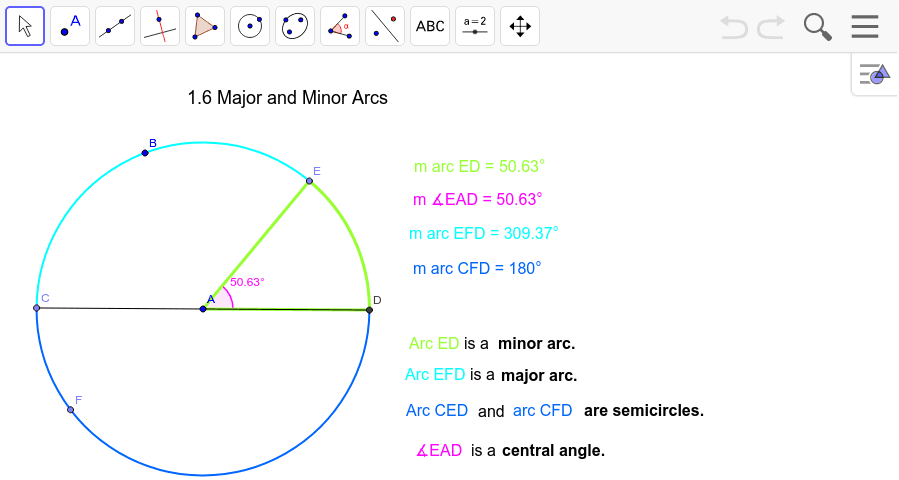The height and width of the screenshot is (480, 899).
Task: Click the 'arc CFD' label in semicircles sentence
Action: click(x=542, y=411)
